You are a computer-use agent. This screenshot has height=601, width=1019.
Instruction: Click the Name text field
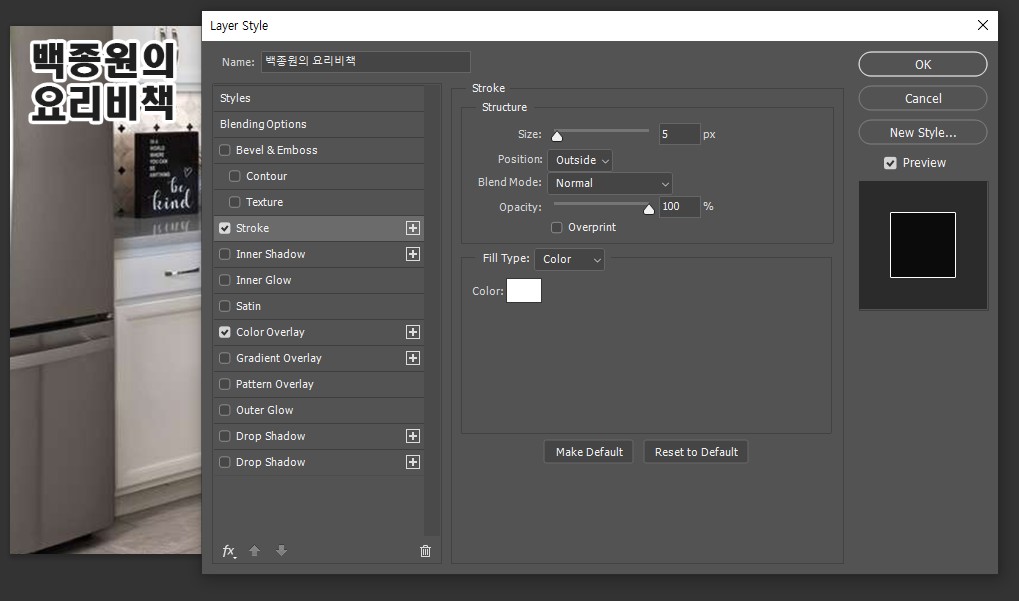click(x=366, y=62)
